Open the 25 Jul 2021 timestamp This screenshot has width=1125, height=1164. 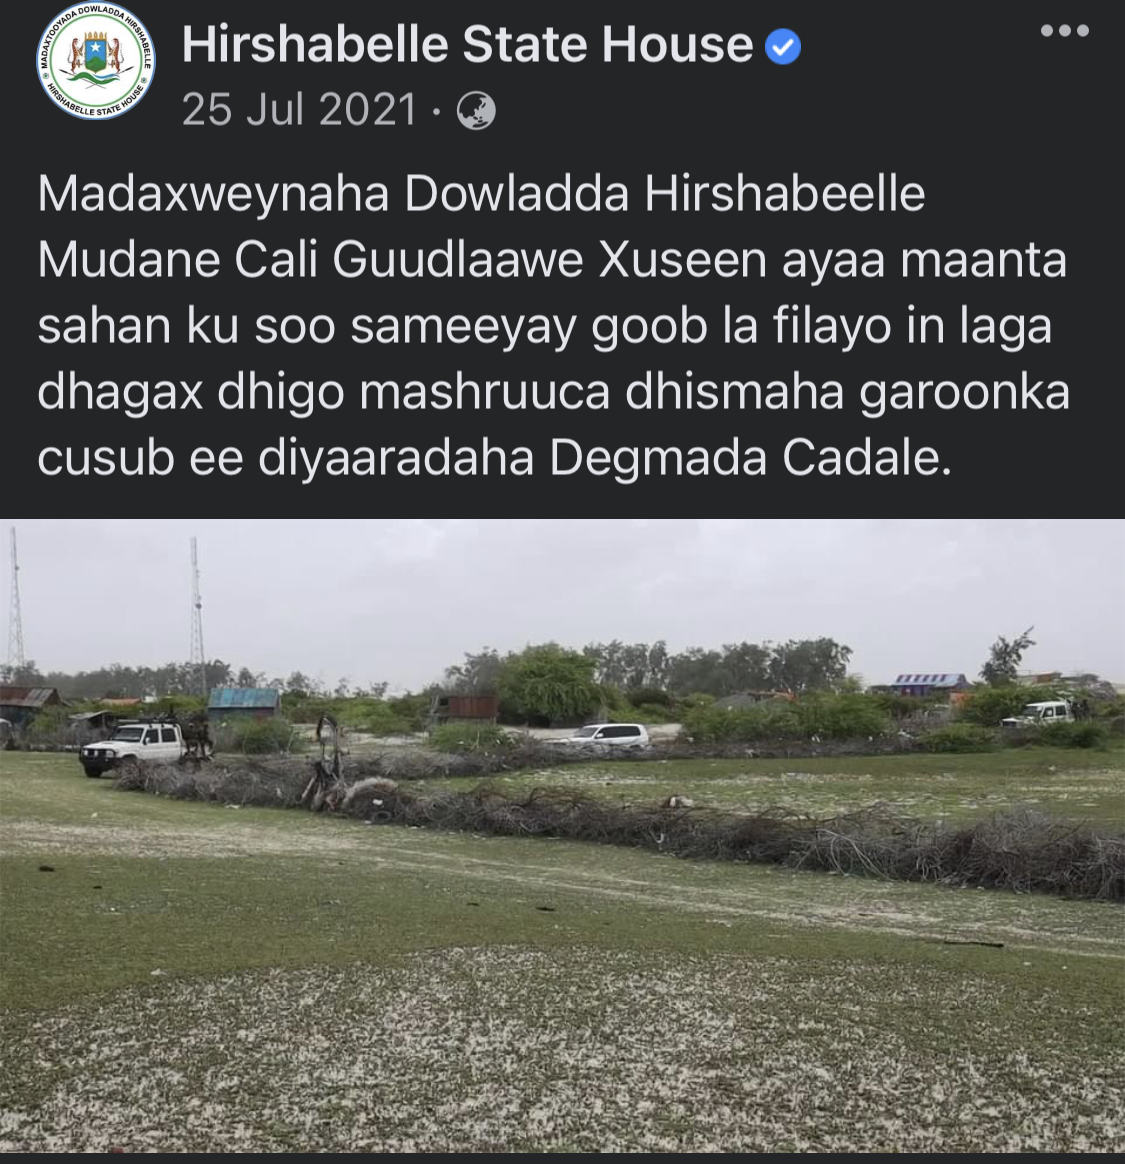[x=299, y=110]
